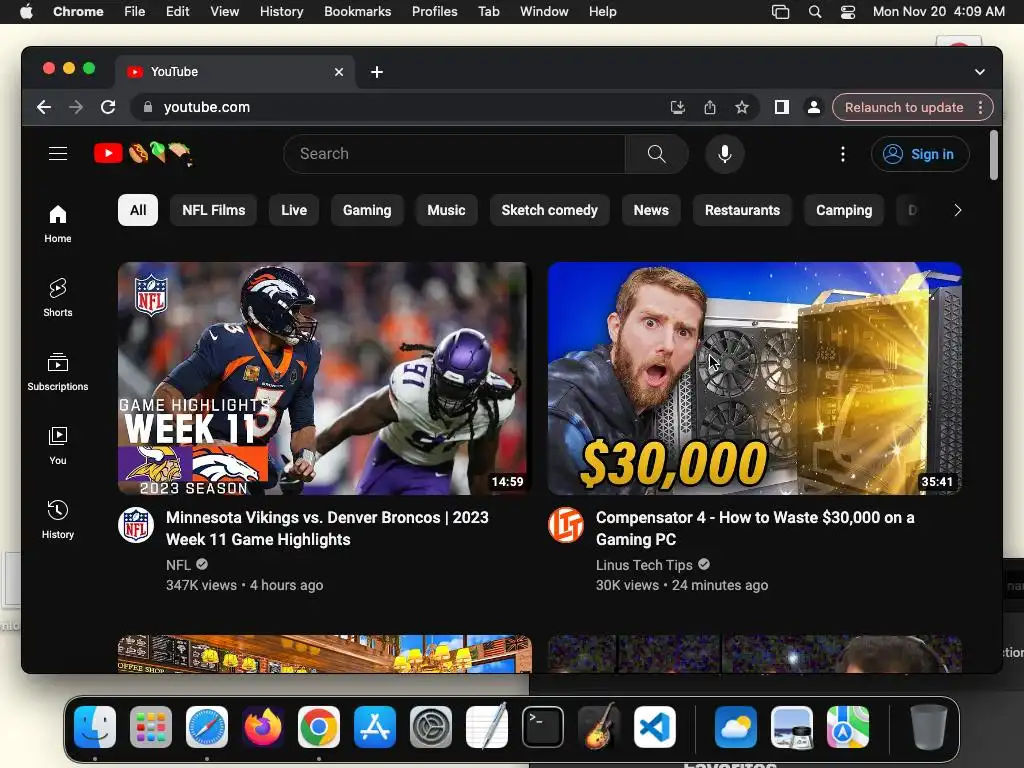Image resolution: width=1024 pixels, height=768 pixels.
Task: Open History in the sidebar
Action: tap(57, 519)
